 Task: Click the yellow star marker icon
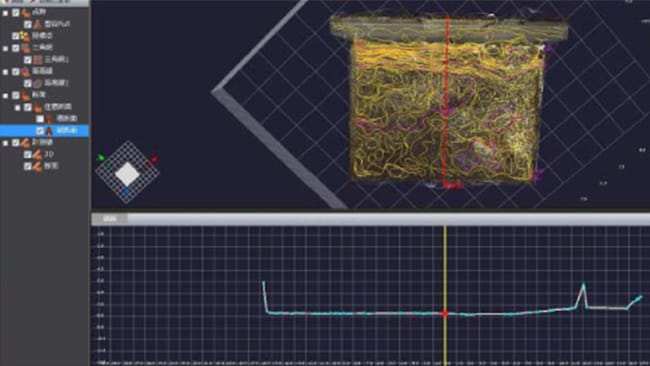point(25,36)
